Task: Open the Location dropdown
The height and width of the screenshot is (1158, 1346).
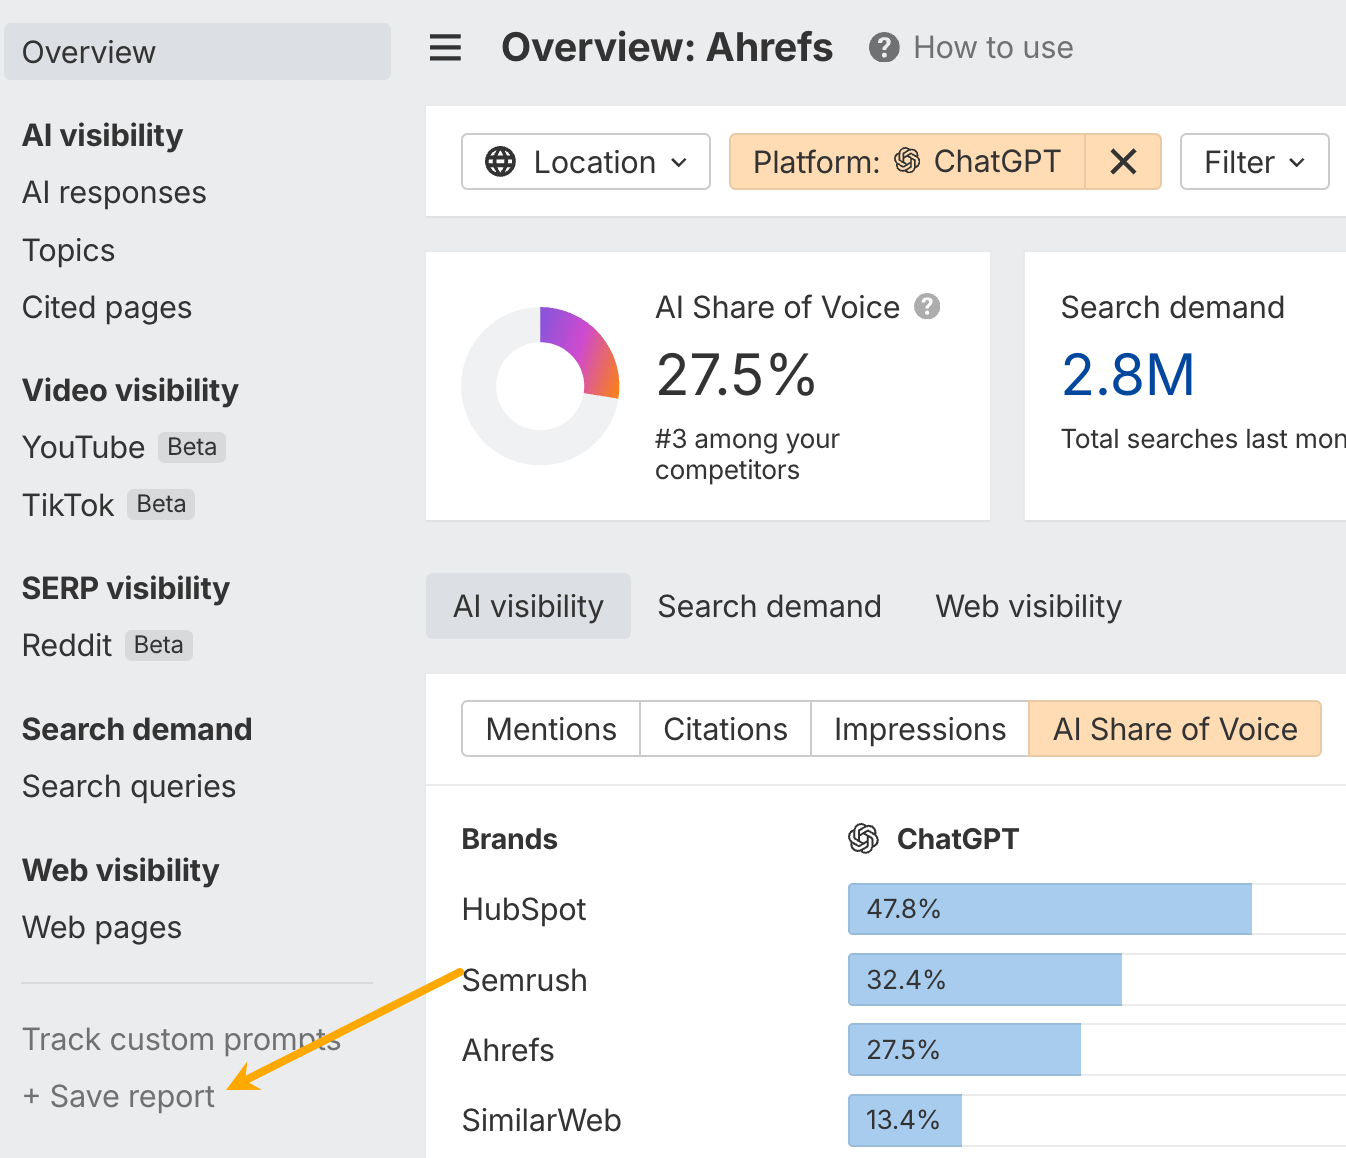Action: (x=586, y=162)
